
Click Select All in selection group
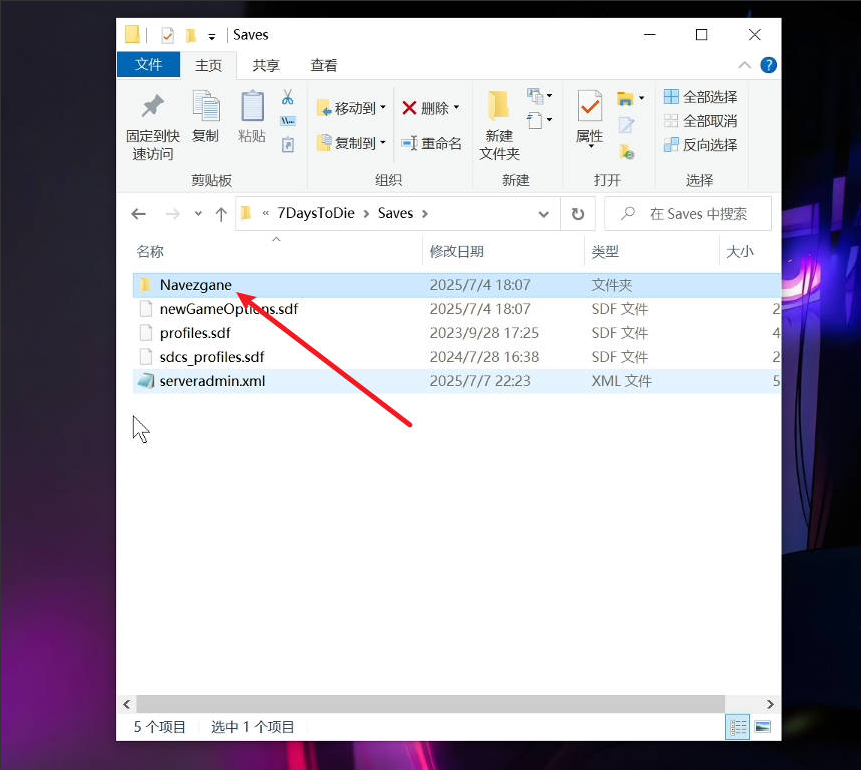(700, 96)
